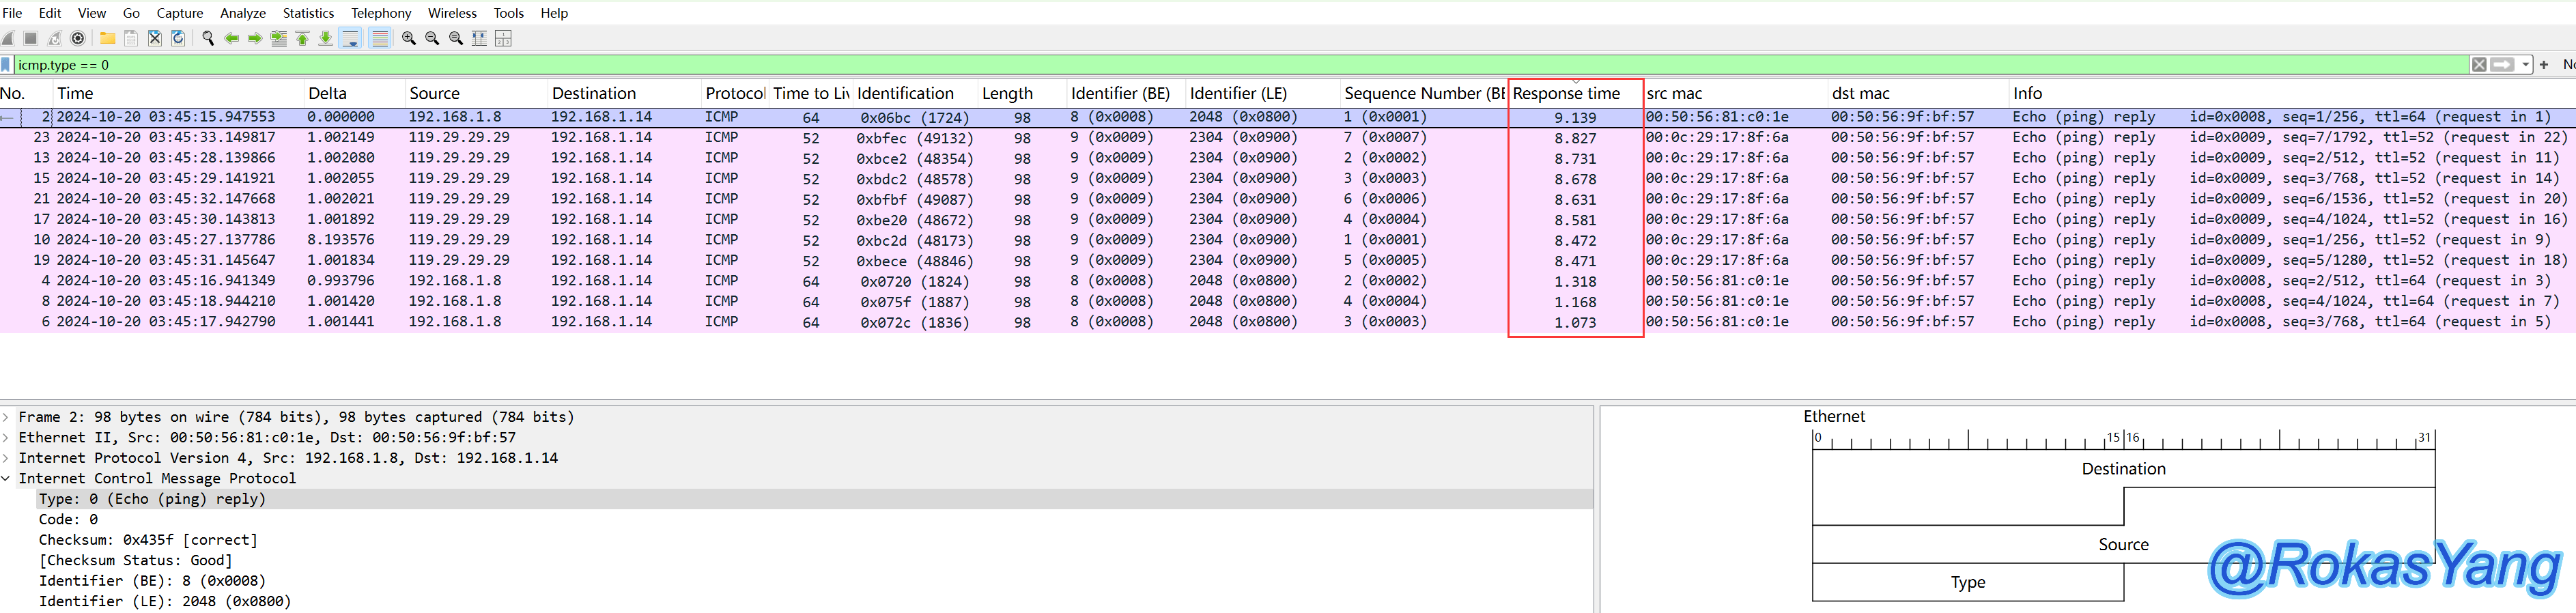The image size is (2576, 613).
Task: Open the Analyze menu
Action: pos(242,13)
